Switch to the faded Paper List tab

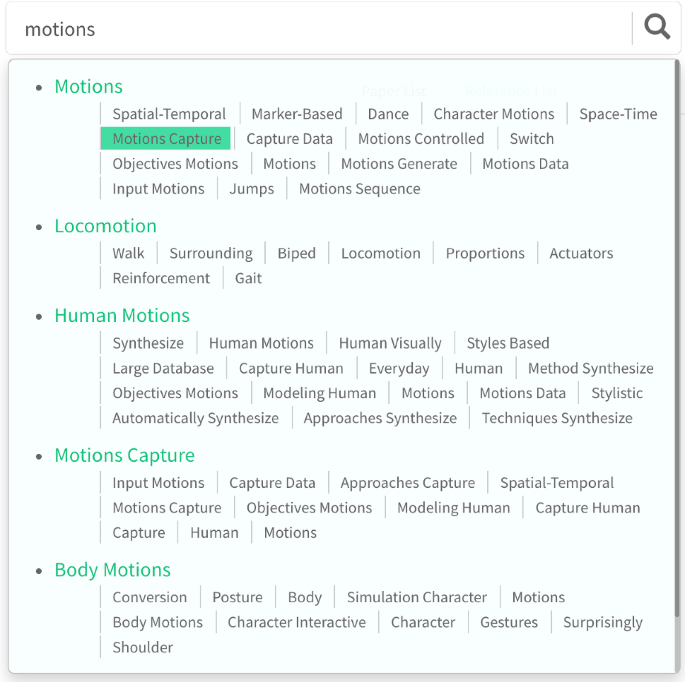[x=394, y=91]
